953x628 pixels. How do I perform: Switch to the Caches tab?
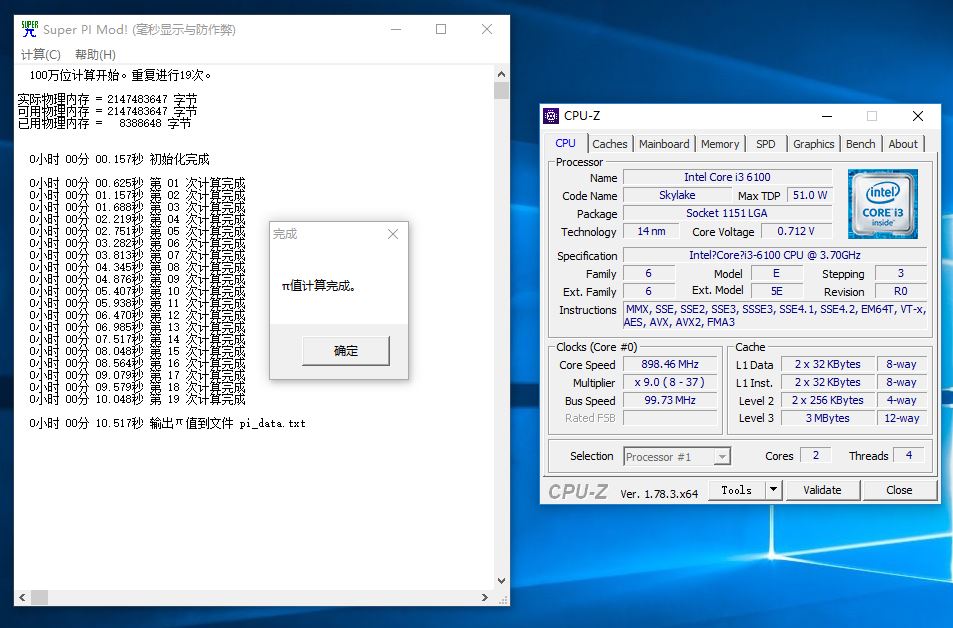pyautogui.click(x=609, y=144)
